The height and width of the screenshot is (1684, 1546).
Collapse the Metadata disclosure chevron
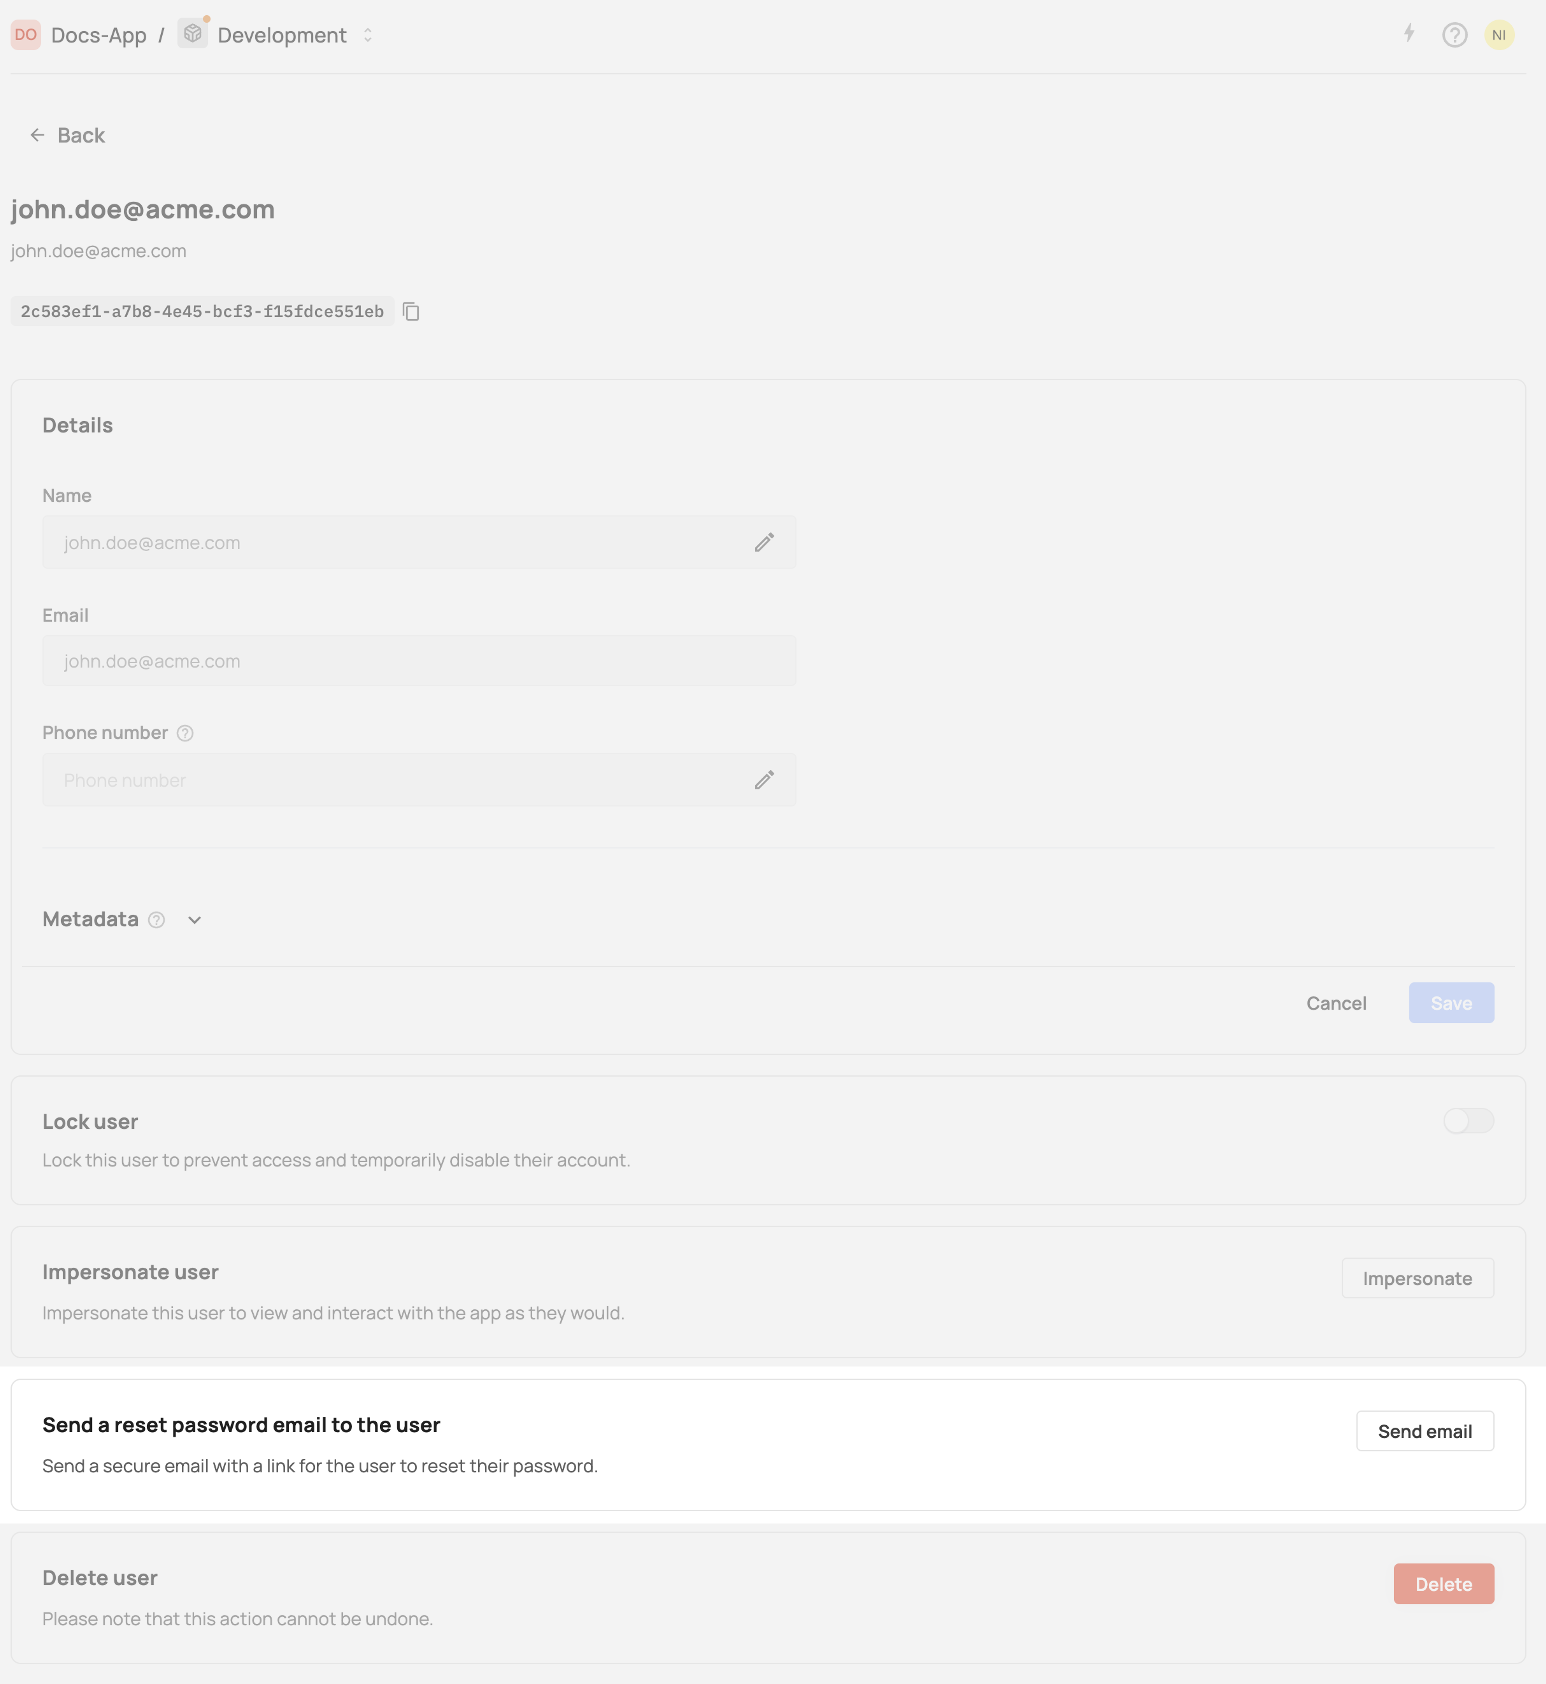click(x=194, y=919)
